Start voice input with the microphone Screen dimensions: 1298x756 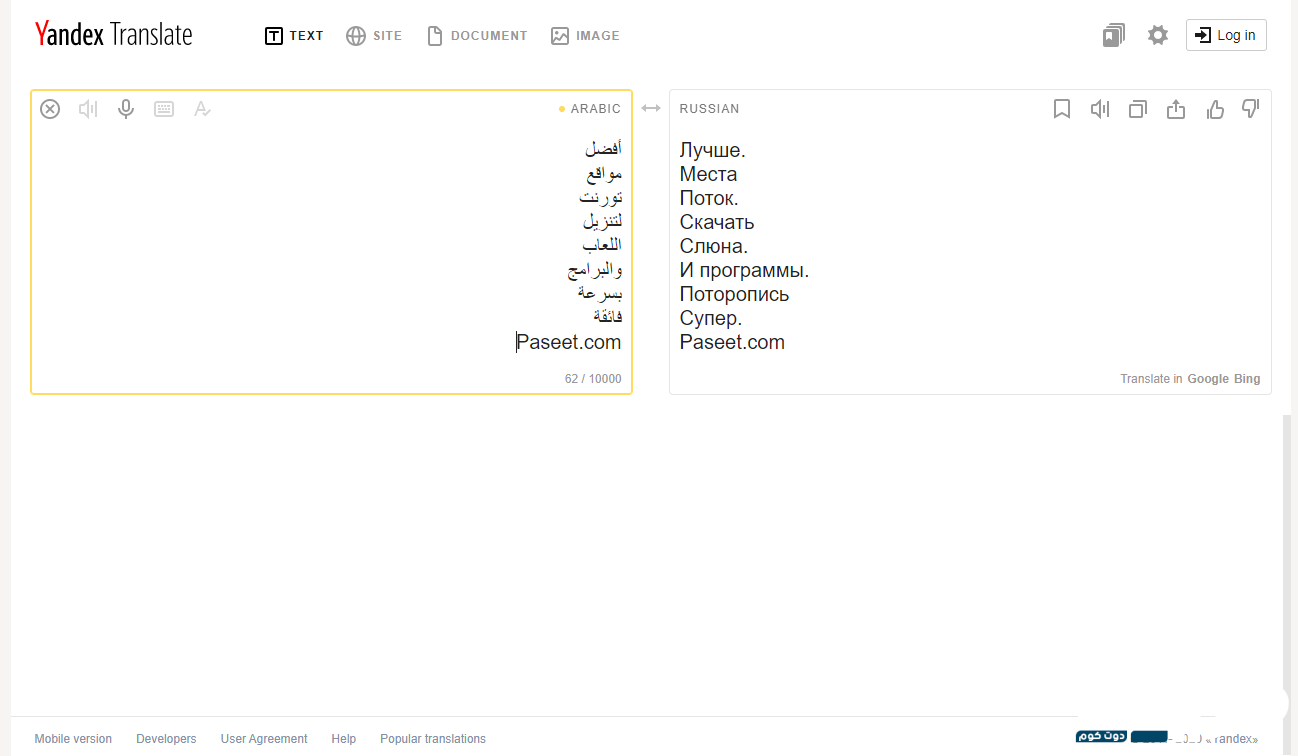tap(126, 109)
